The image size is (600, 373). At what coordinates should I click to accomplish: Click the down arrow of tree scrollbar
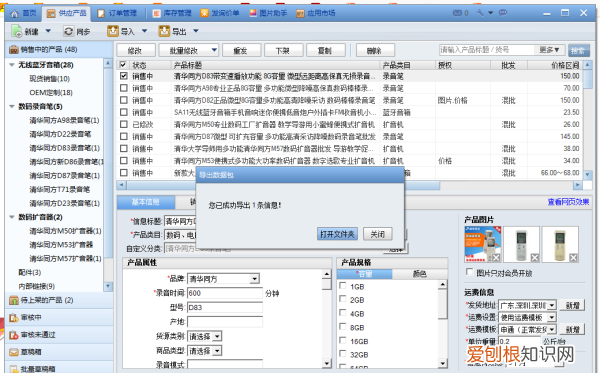[108, 286]
